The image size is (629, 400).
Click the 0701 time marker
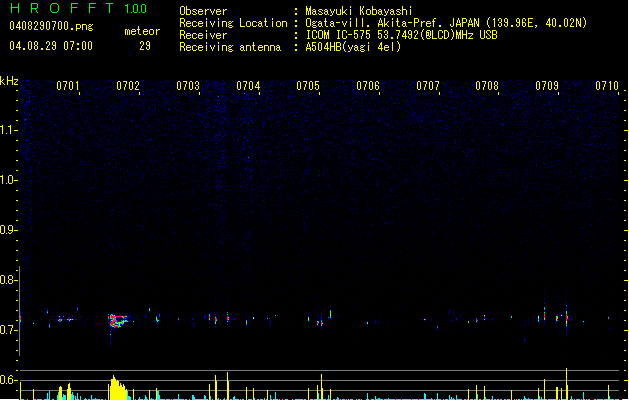point(67,86)
